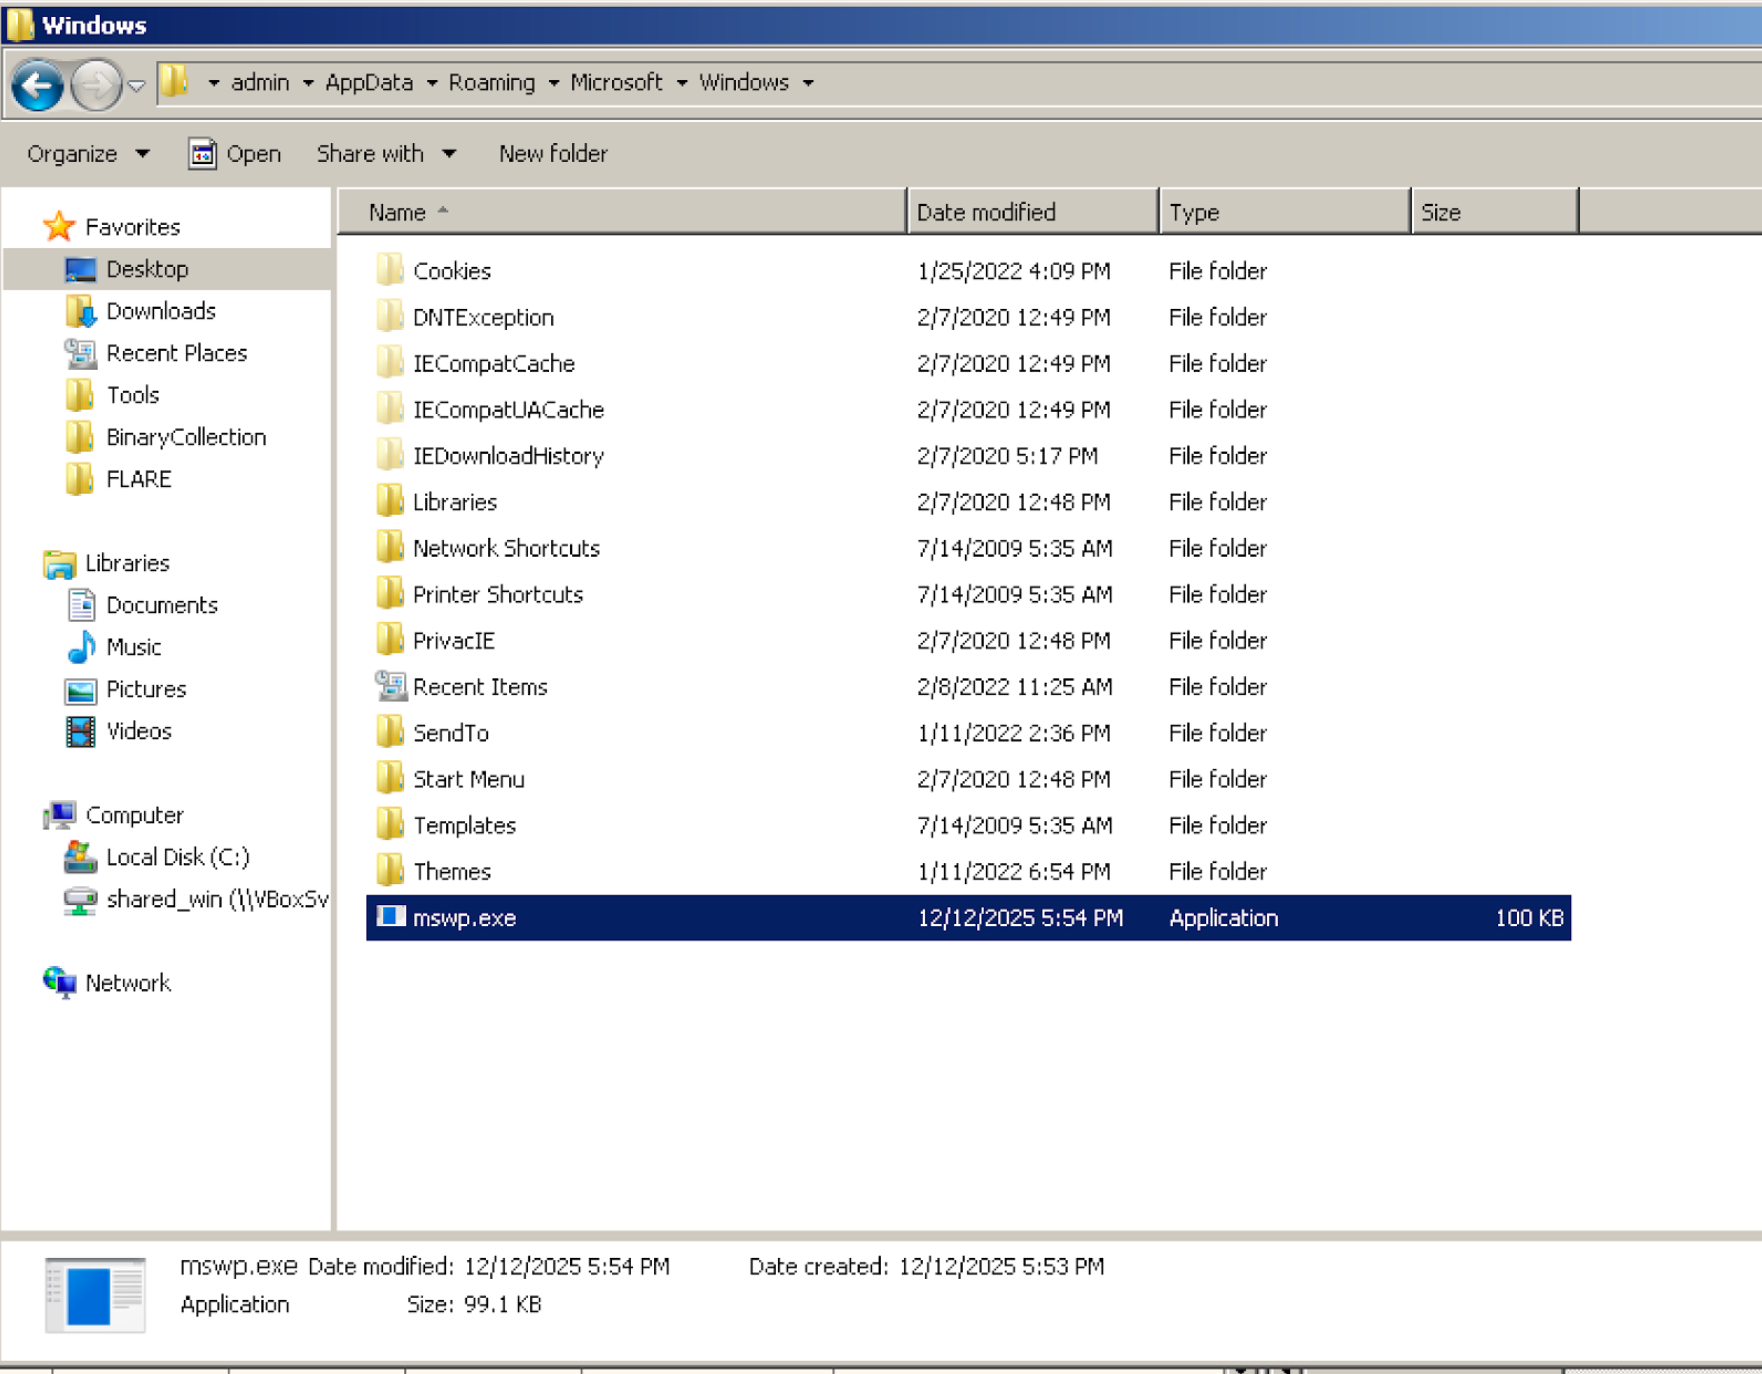Select the Themes folder icon
This screenshot has width=1762, height=1374.
click(390, 870)
